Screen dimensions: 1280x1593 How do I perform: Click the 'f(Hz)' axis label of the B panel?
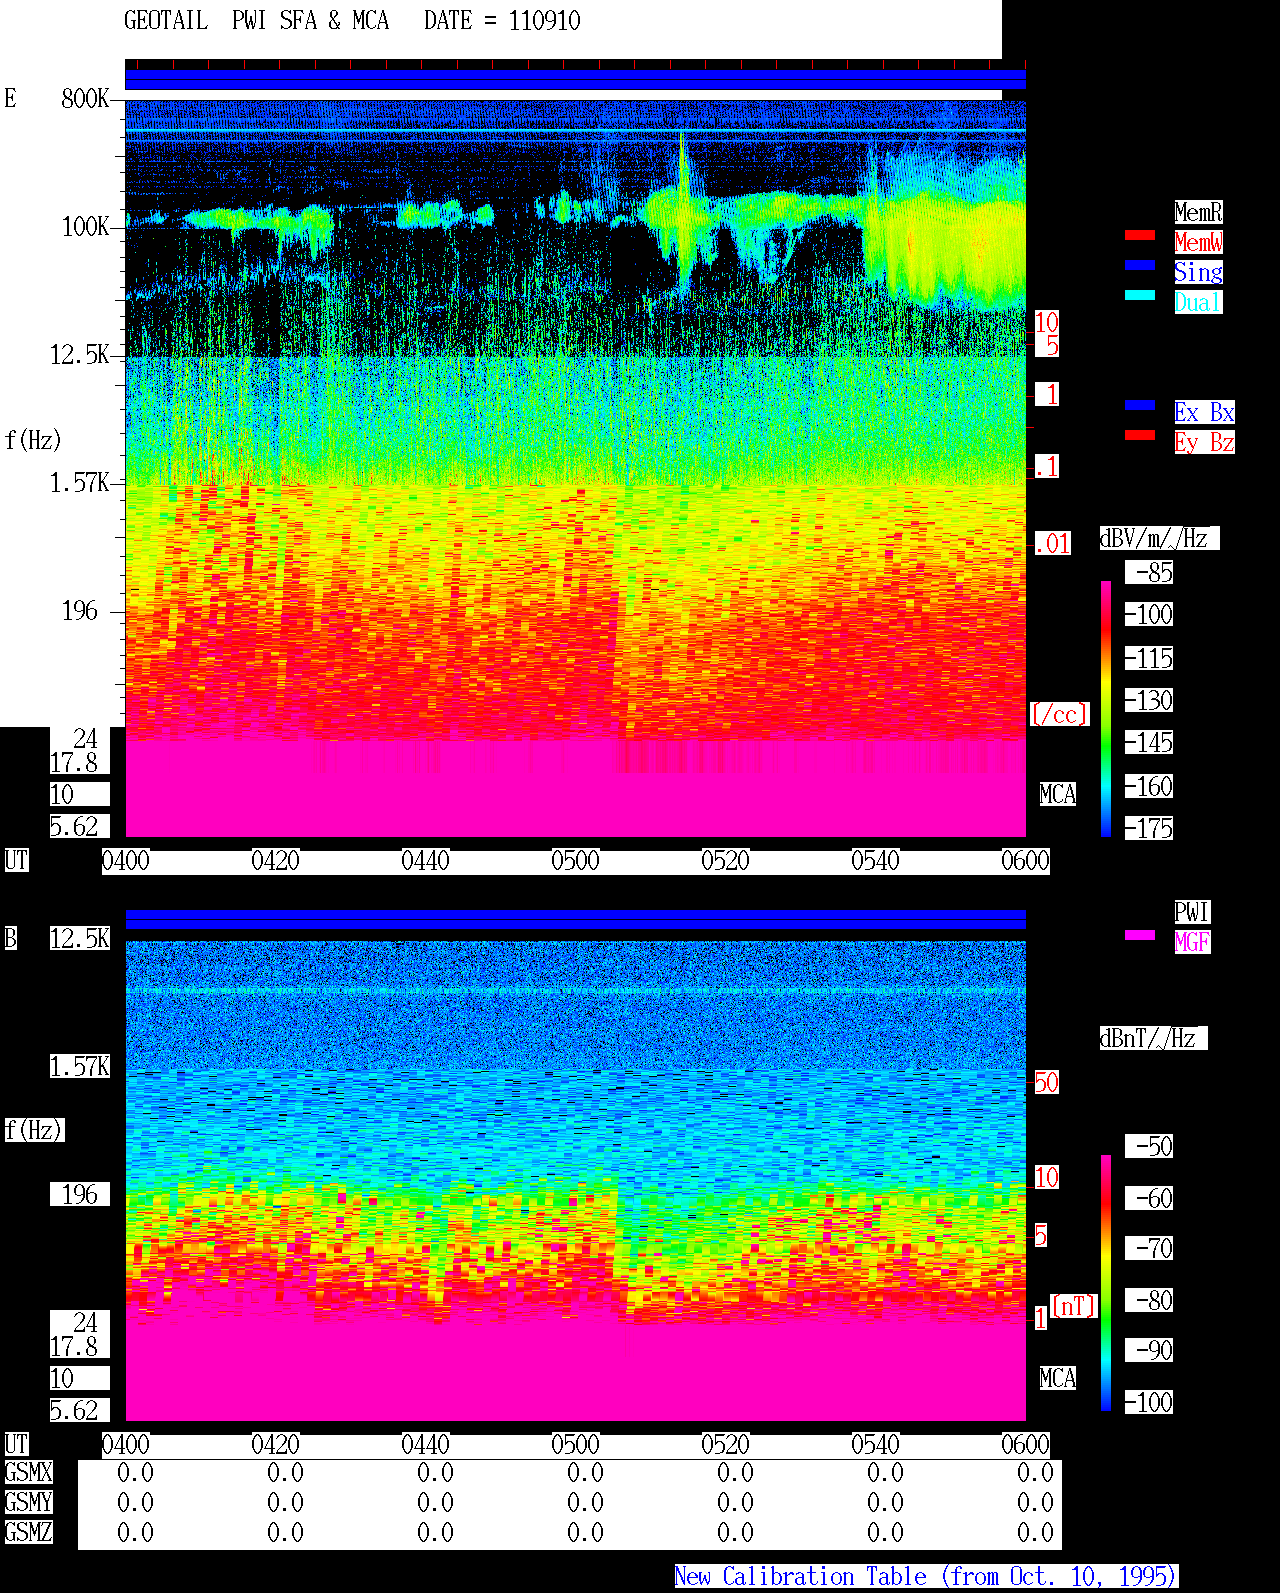(x=33, y=1130)
